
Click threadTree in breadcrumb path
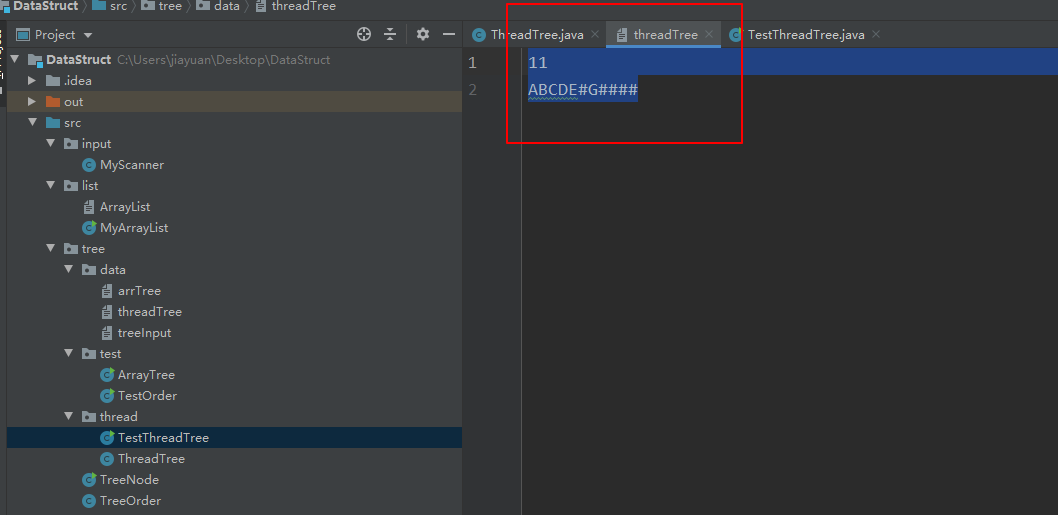(x=304, y=6)
